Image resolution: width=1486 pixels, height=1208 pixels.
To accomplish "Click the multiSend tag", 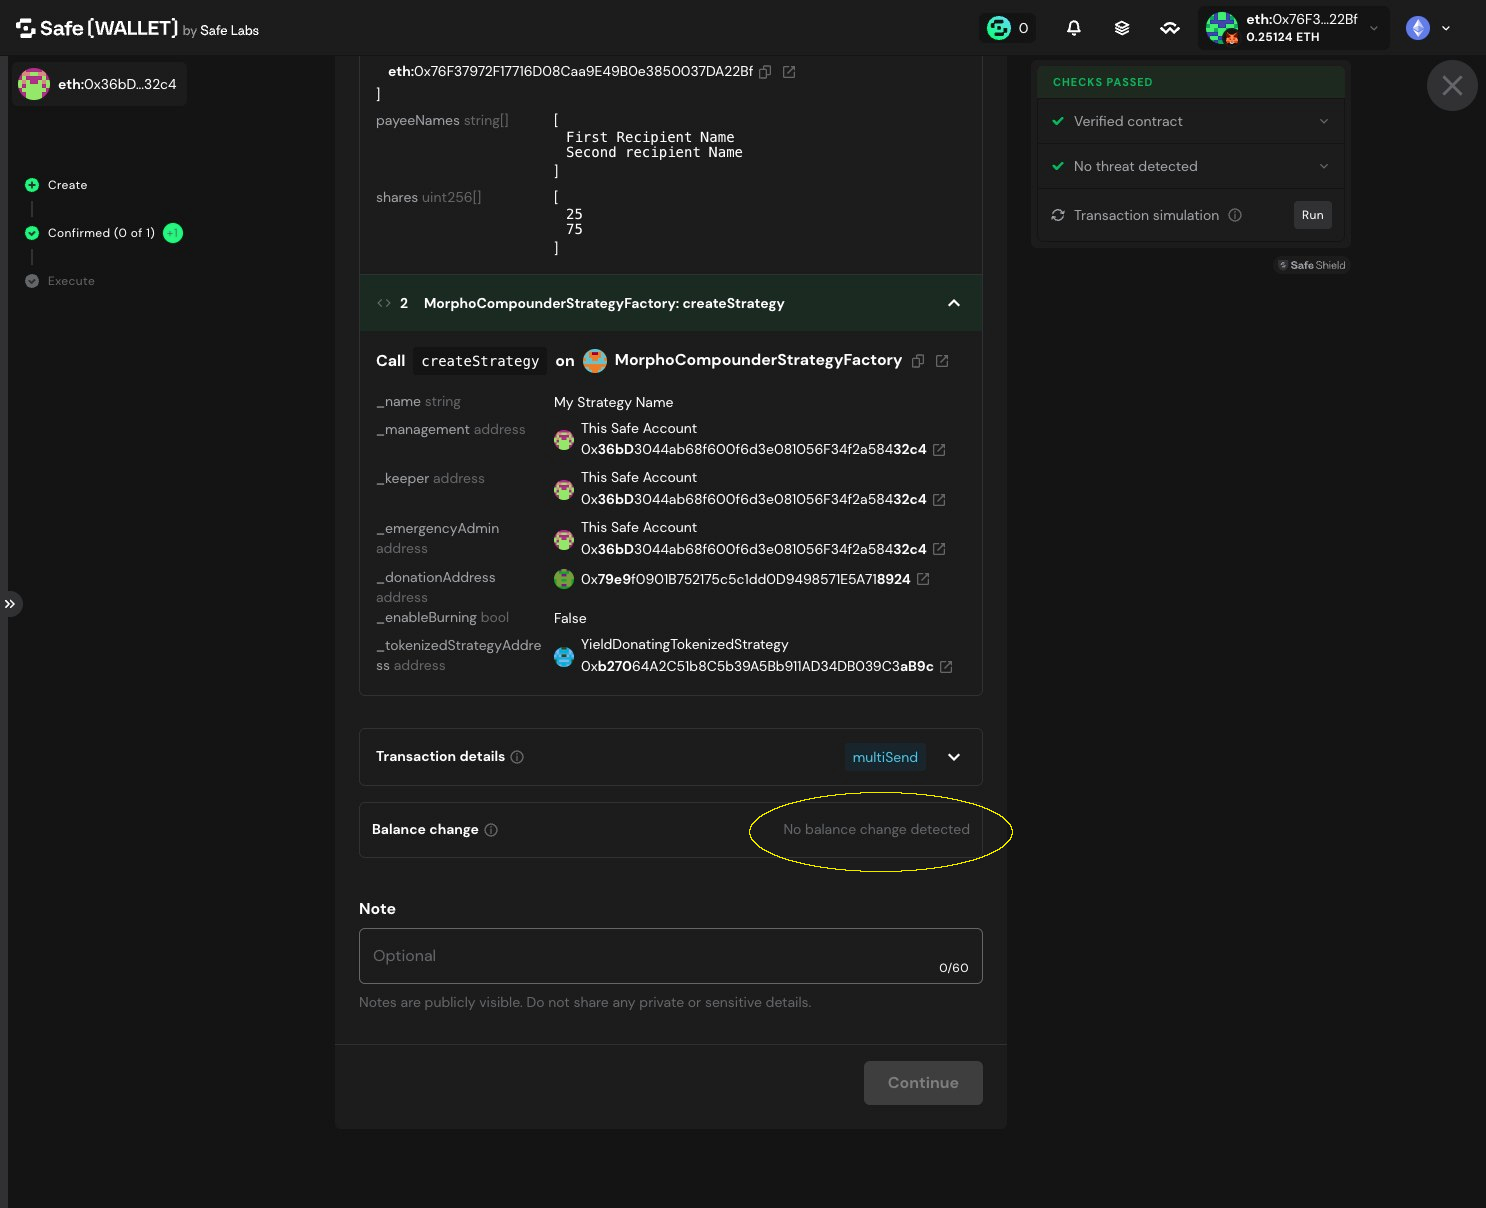I will [x=885, y=757].
